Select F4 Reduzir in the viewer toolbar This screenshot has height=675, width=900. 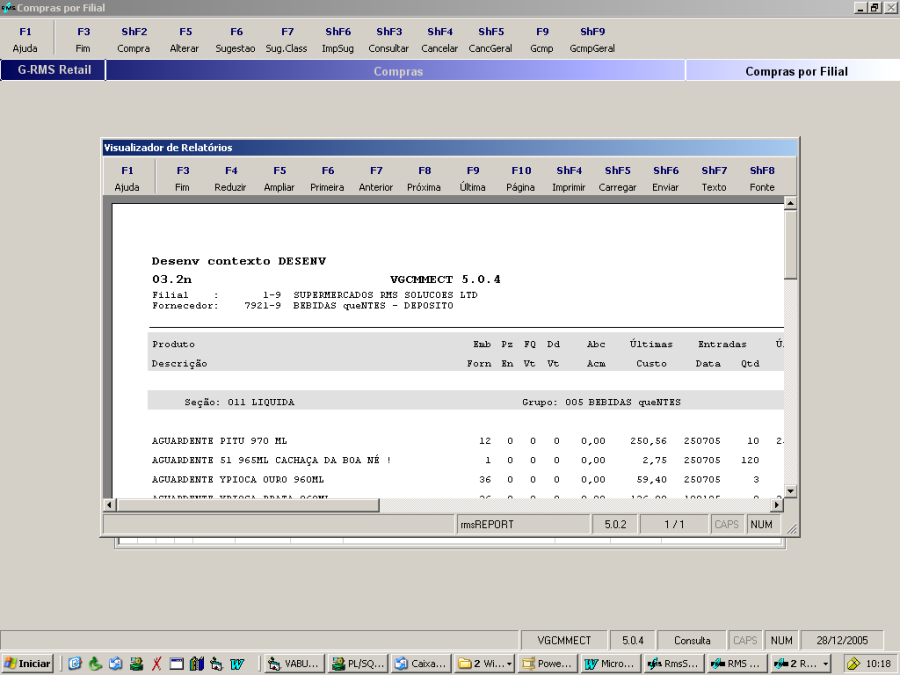point(230,179)
